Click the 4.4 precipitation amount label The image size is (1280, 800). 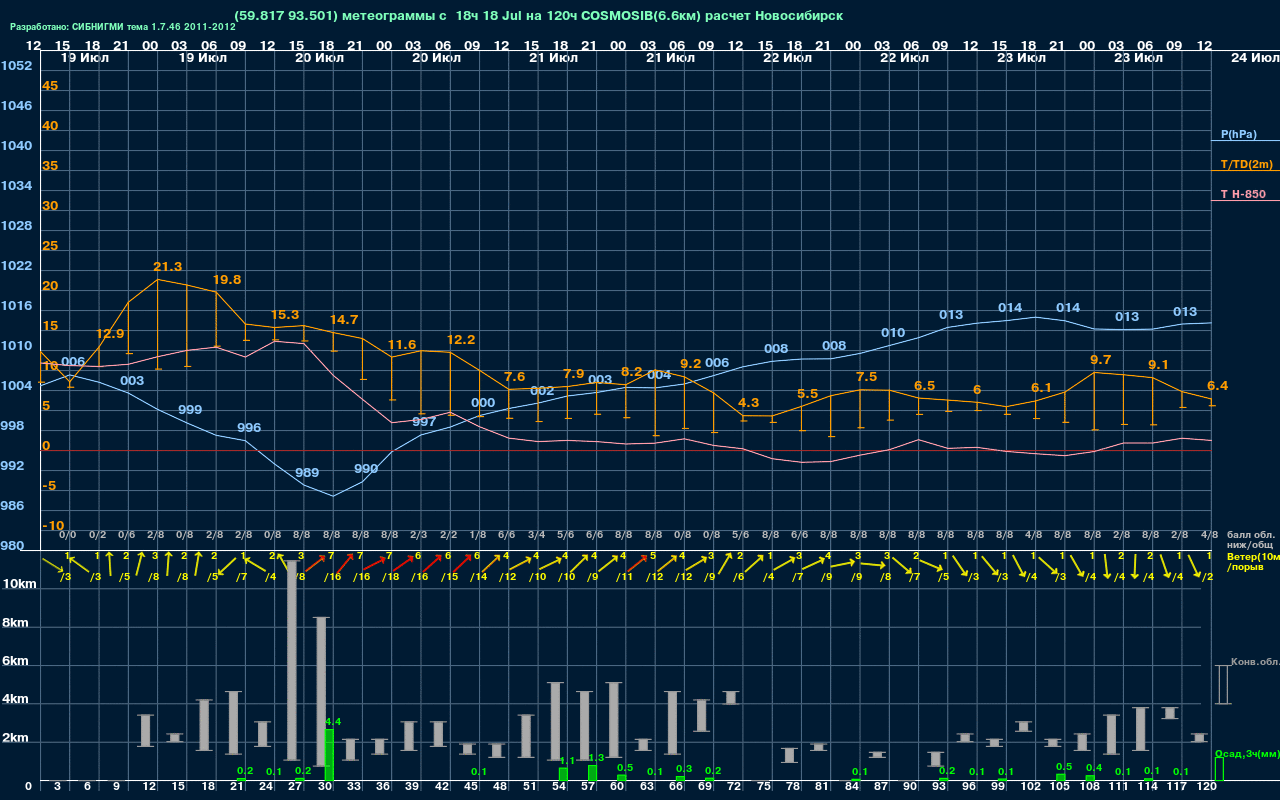pos(333,722)
